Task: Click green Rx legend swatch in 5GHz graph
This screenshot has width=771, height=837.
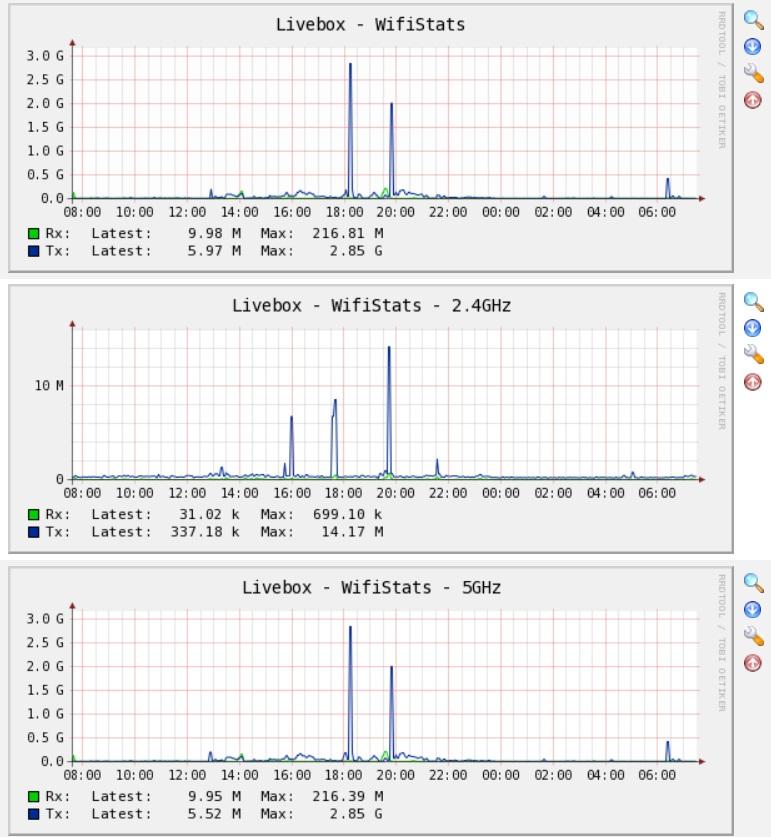Action: click(x=34, y=797)
